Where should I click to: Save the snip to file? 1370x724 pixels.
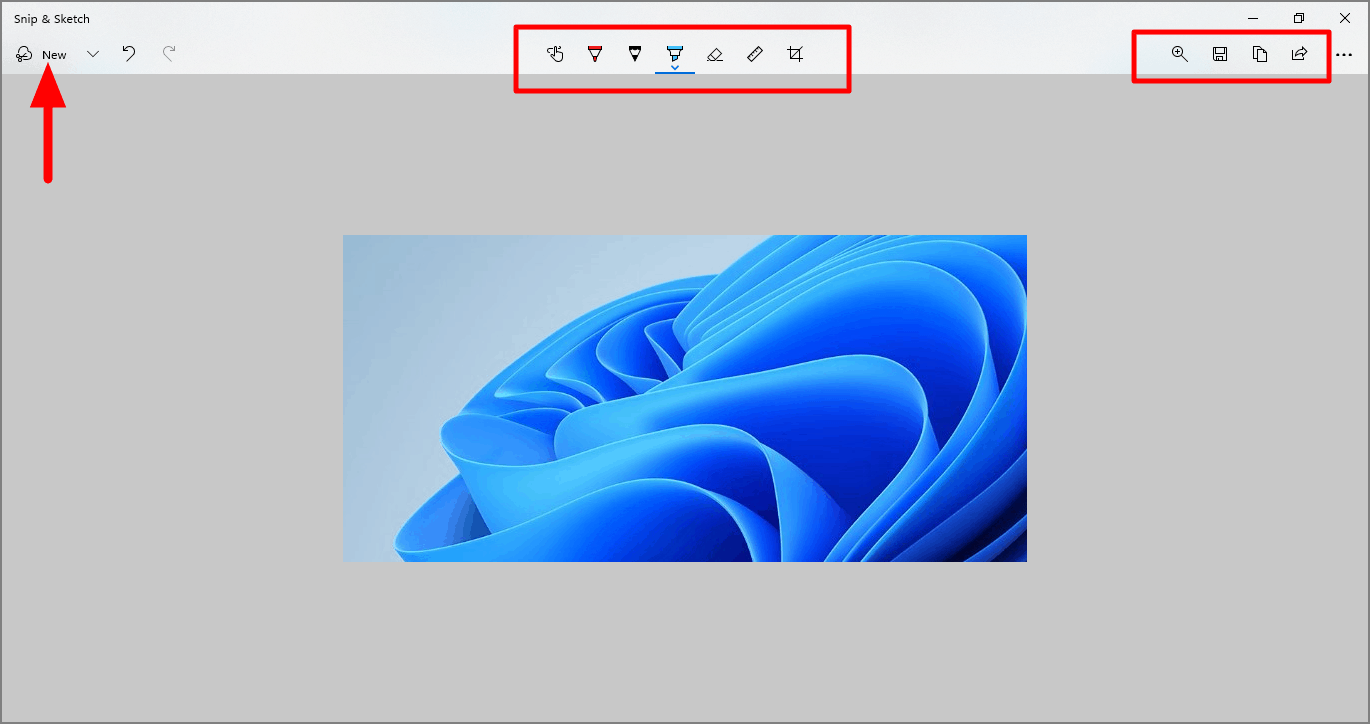click(x=1220, y=54)
